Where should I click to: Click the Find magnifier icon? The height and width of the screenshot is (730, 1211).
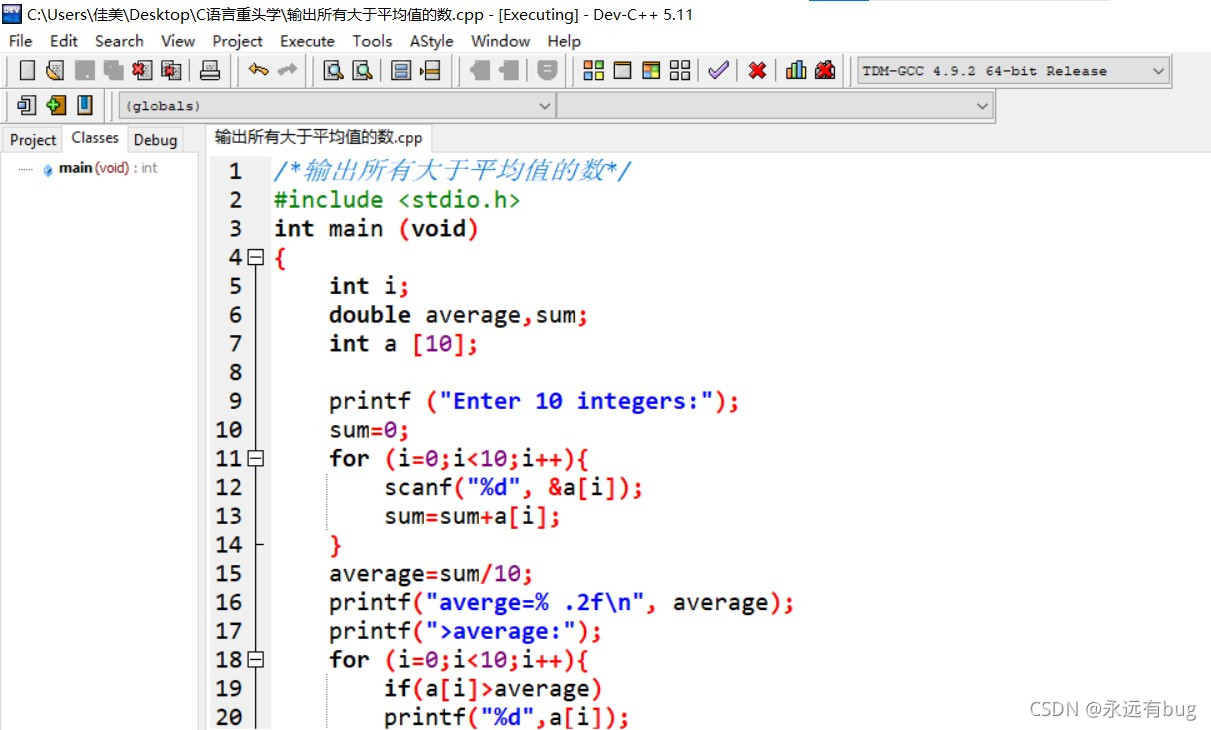point(333,70)
